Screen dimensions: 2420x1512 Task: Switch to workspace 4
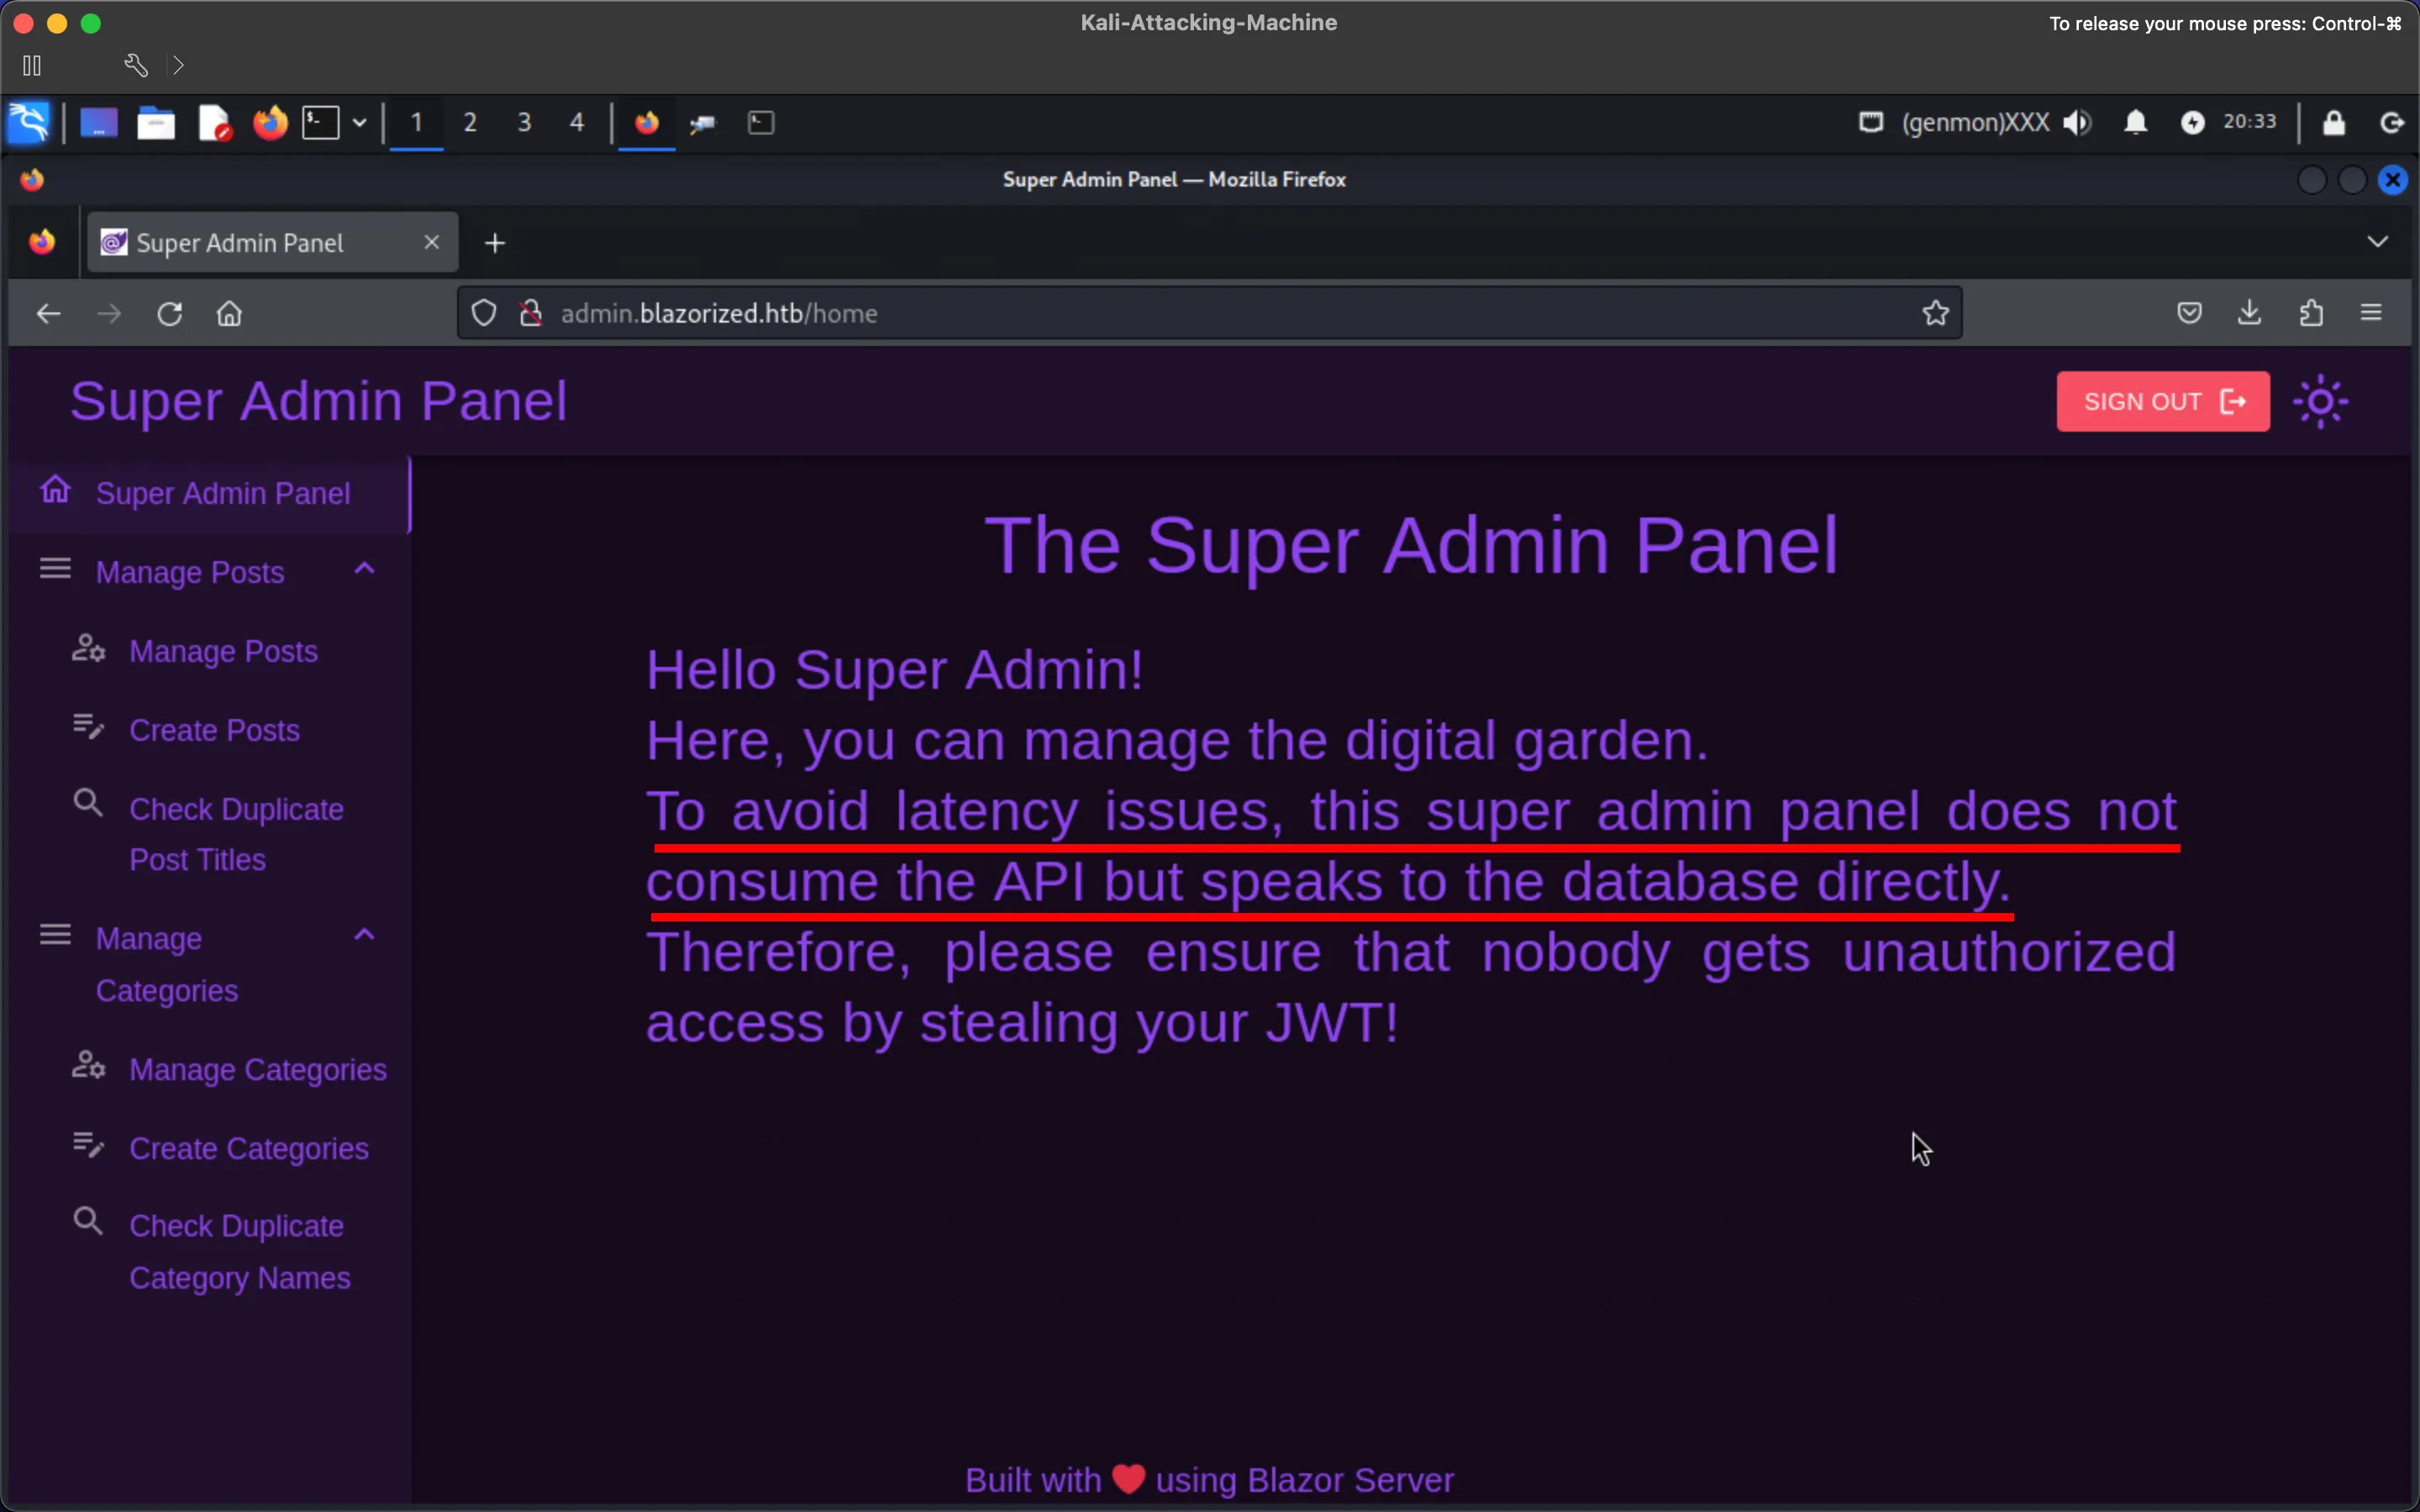pos(577,123)
